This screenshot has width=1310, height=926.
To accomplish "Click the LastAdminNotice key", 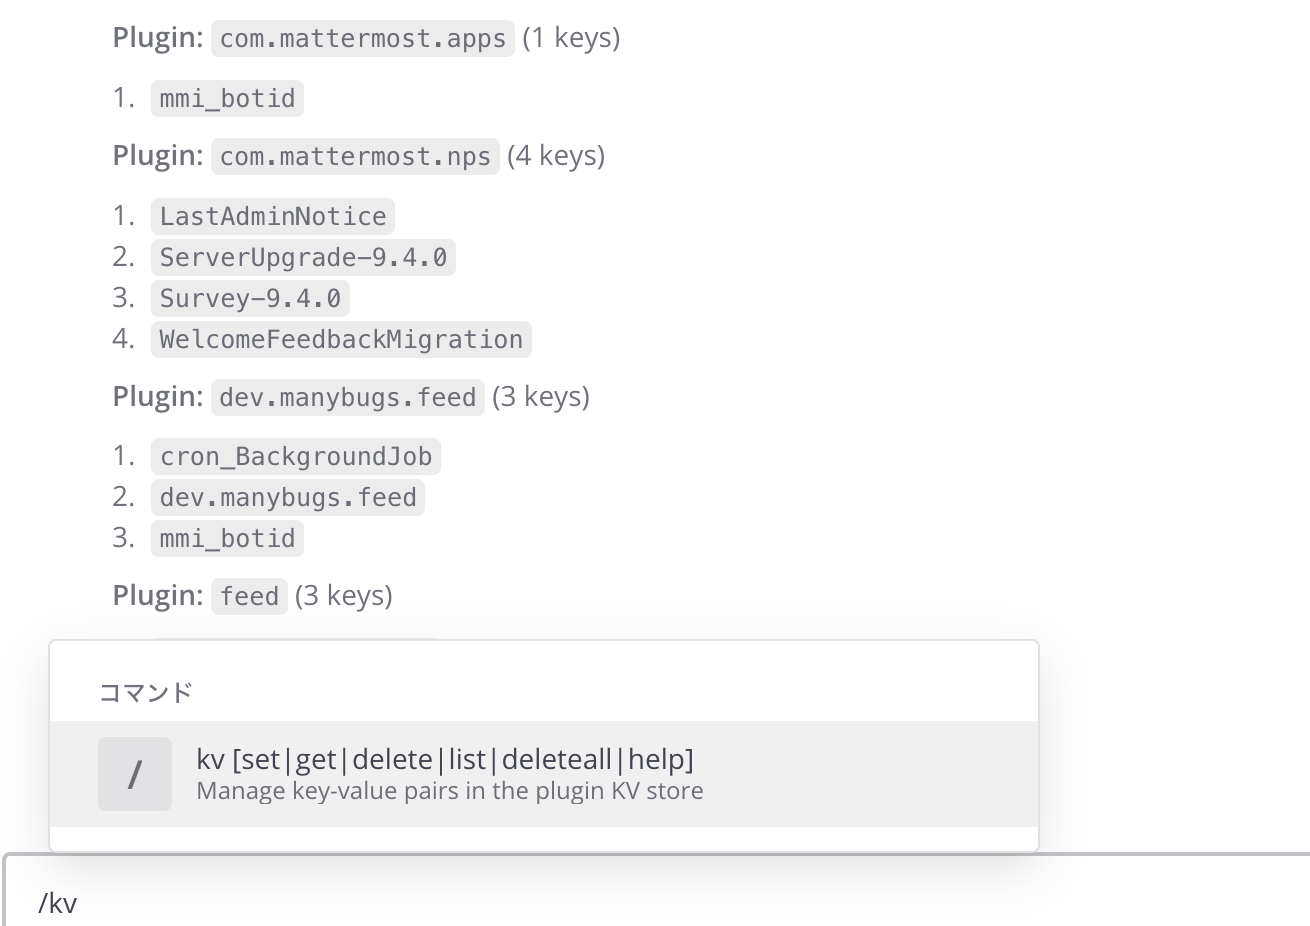I will pos(273,217).
